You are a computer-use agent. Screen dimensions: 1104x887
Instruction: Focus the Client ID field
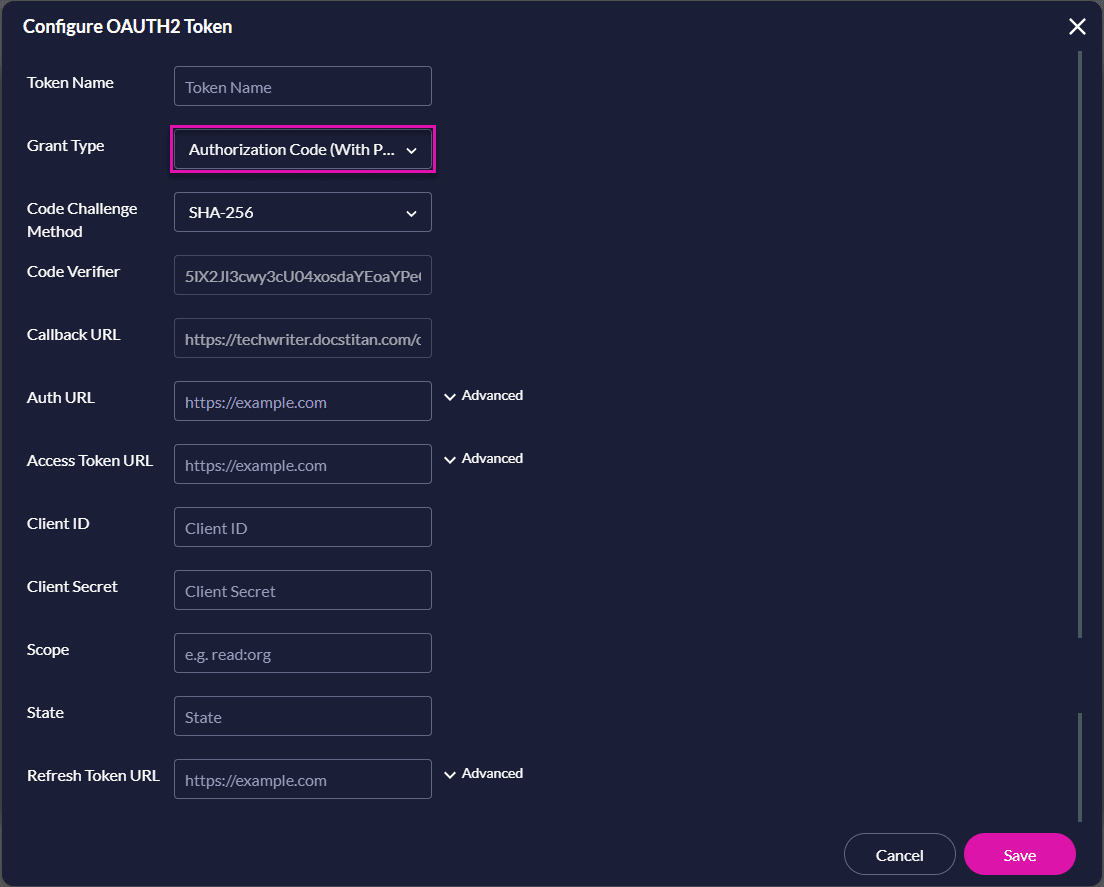pos(302,527)
